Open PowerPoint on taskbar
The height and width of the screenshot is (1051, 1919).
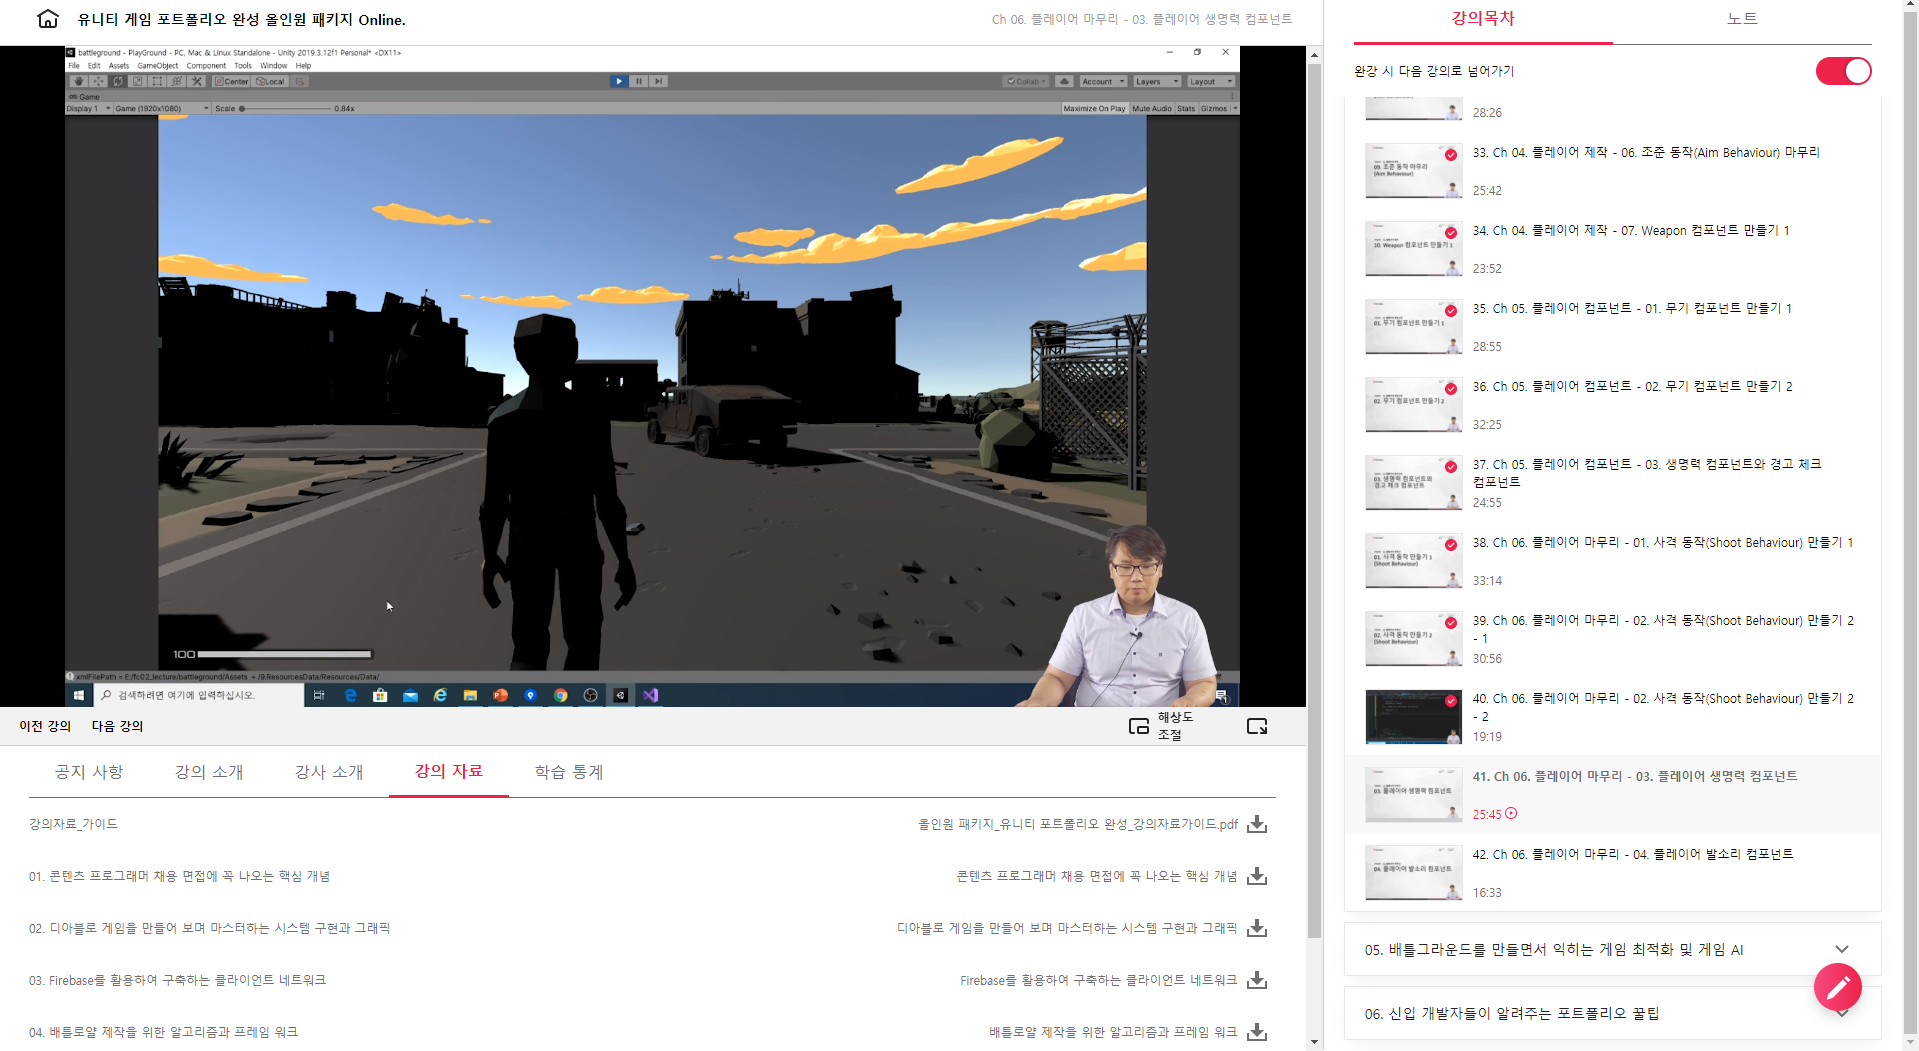point(500,695)
